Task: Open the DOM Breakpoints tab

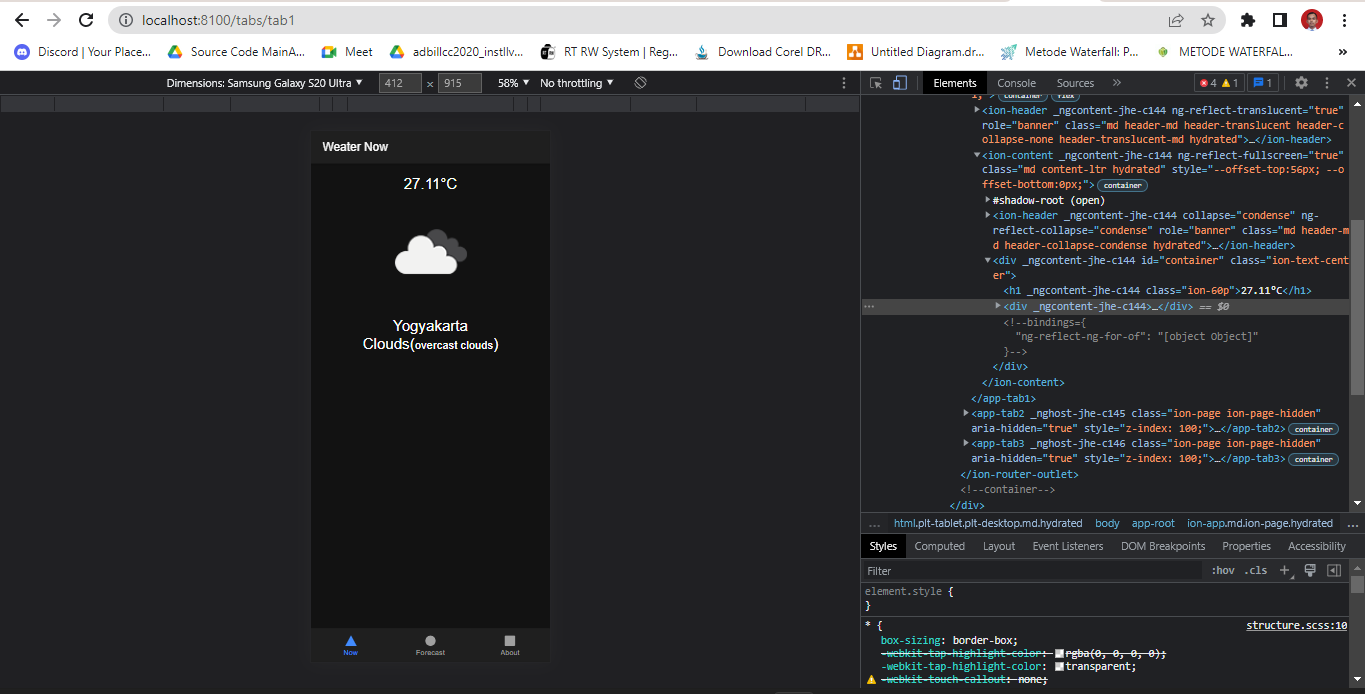Action: (x=1163, y=546)
